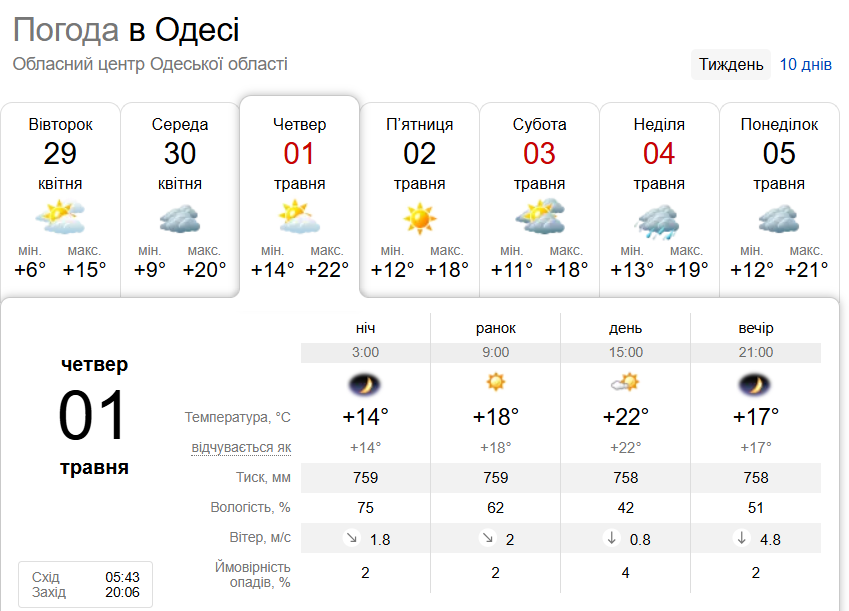This screenshot has width=849, height=611.
Task: Click the 'відчувається як' dotted label
Action: pyautogui.click(x=241, y=447)
